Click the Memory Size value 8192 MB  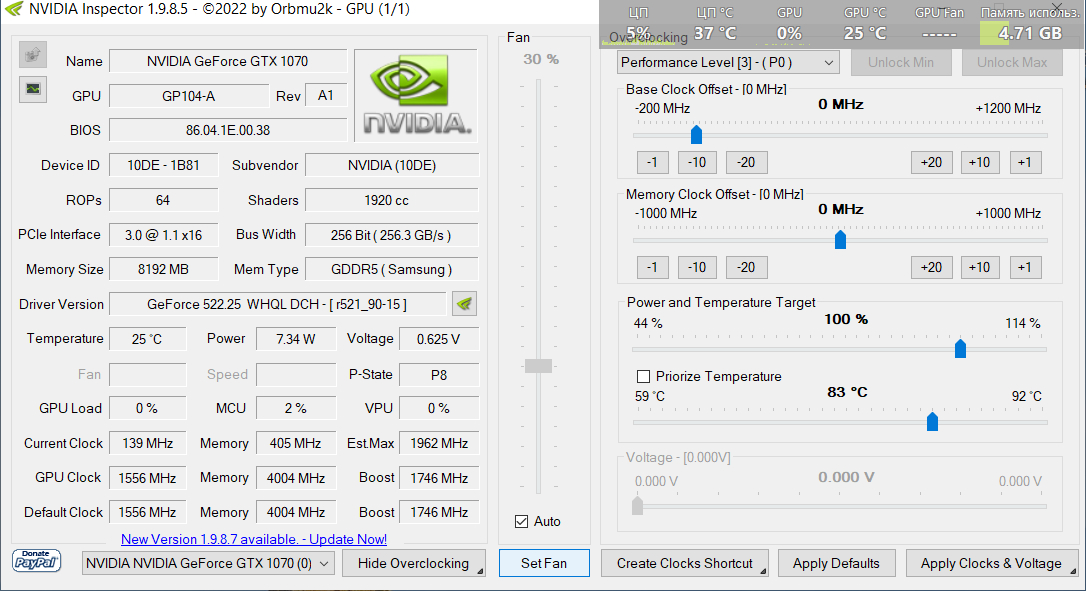(x=163, y=270)
